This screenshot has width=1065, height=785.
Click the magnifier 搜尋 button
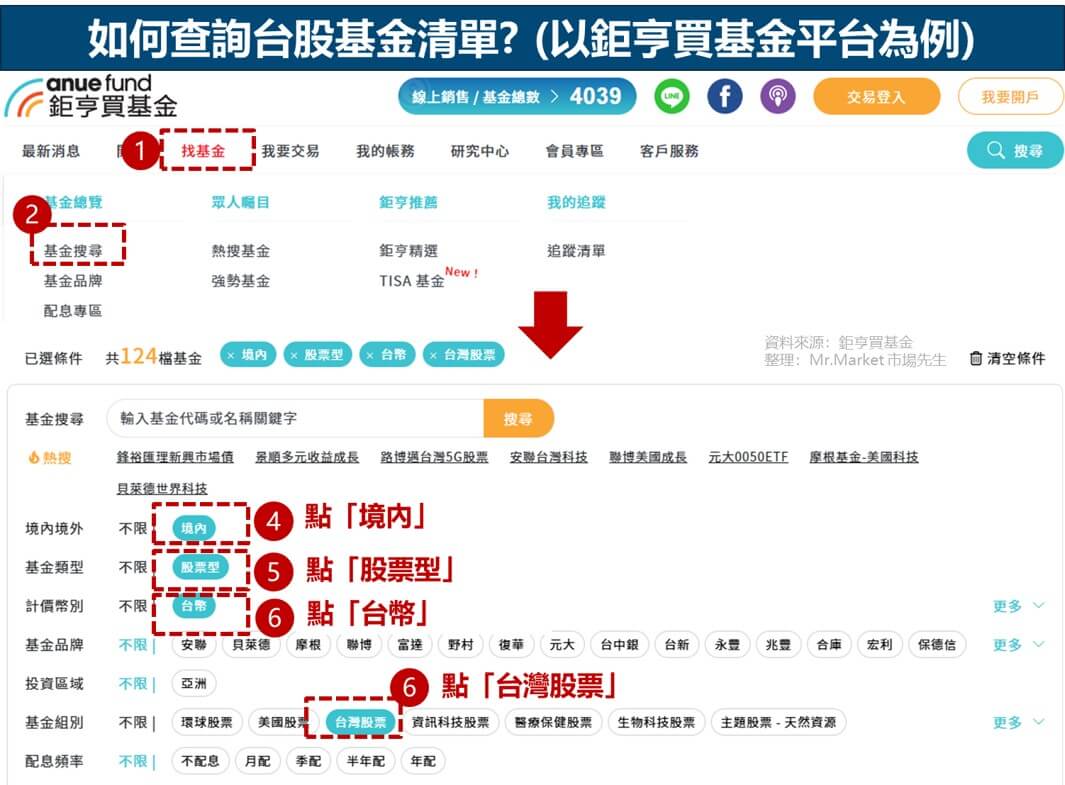pos(1015,150)
